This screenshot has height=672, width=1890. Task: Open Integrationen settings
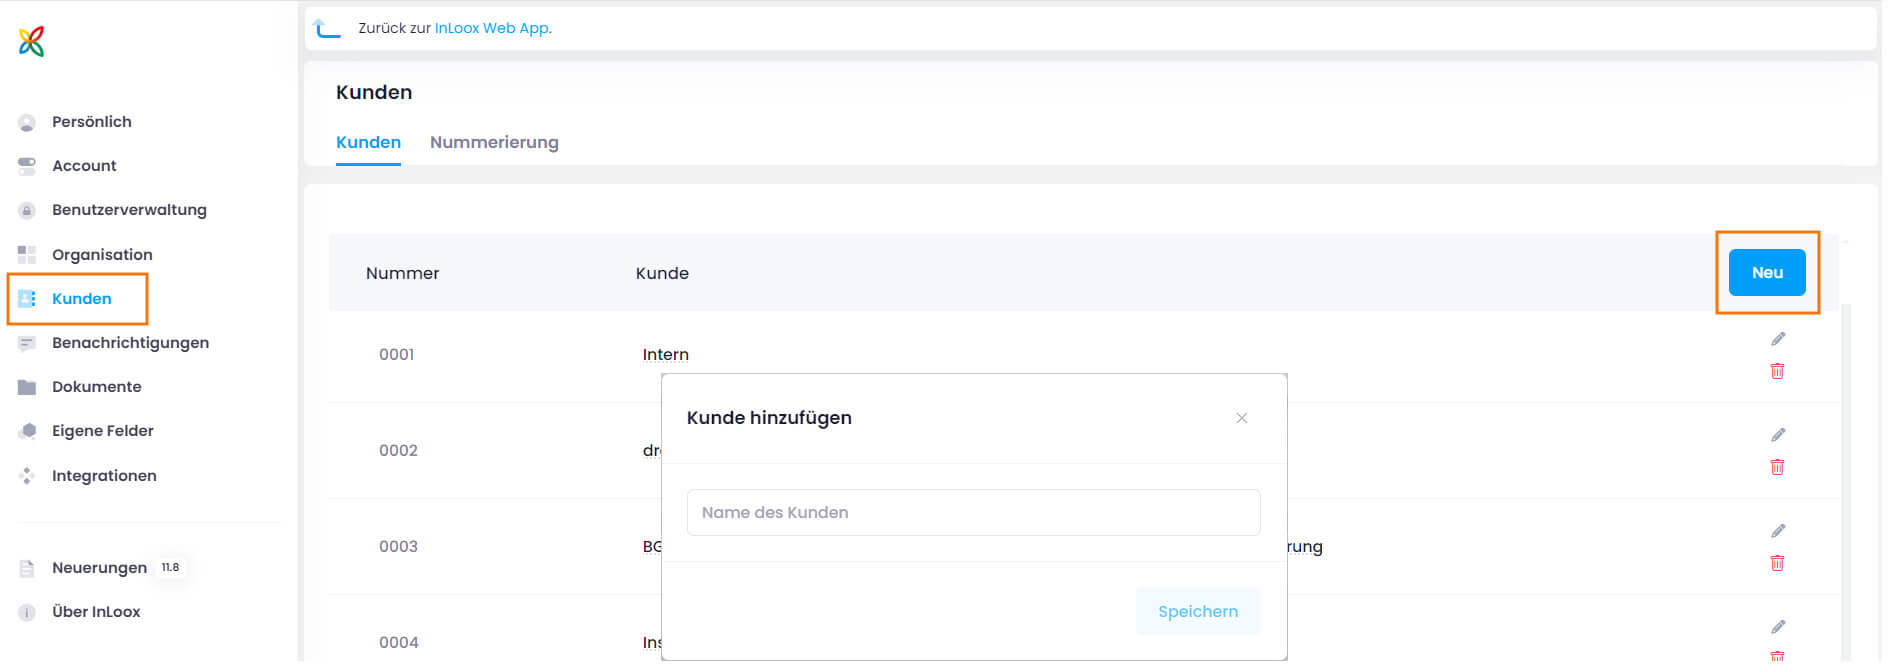click(x=104, y=476)
